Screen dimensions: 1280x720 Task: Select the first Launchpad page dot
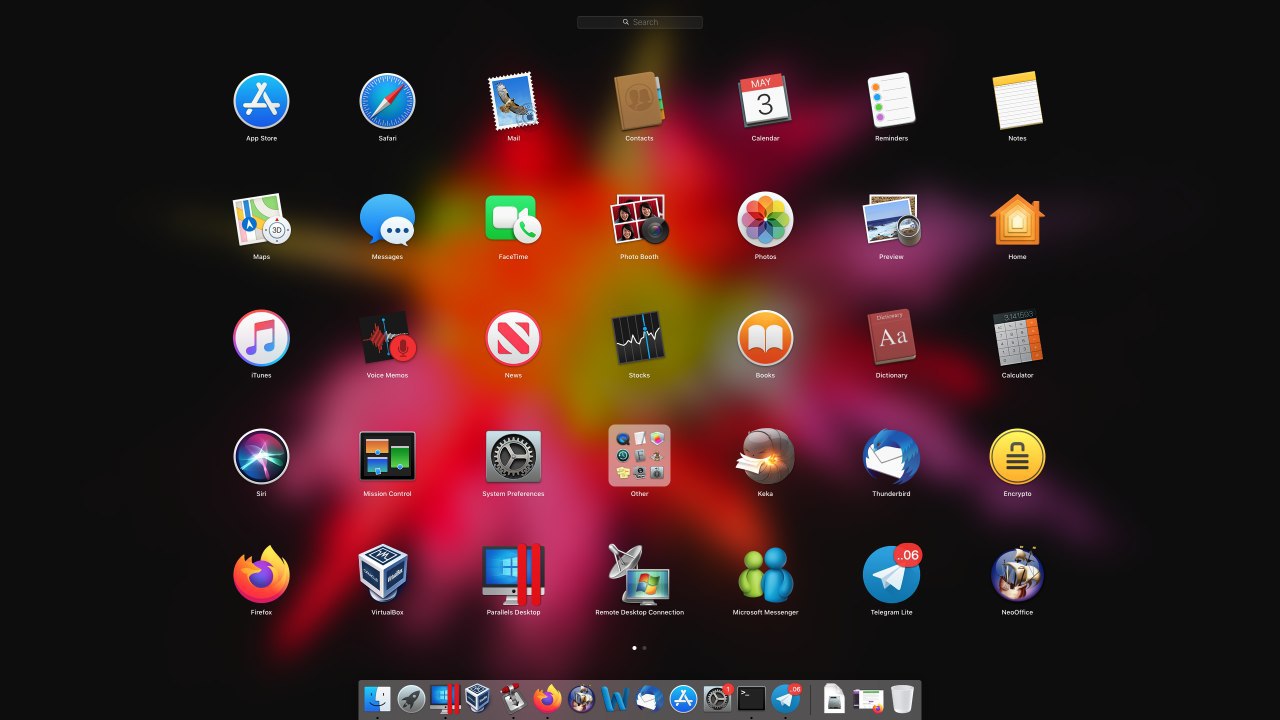pos(634,648)
